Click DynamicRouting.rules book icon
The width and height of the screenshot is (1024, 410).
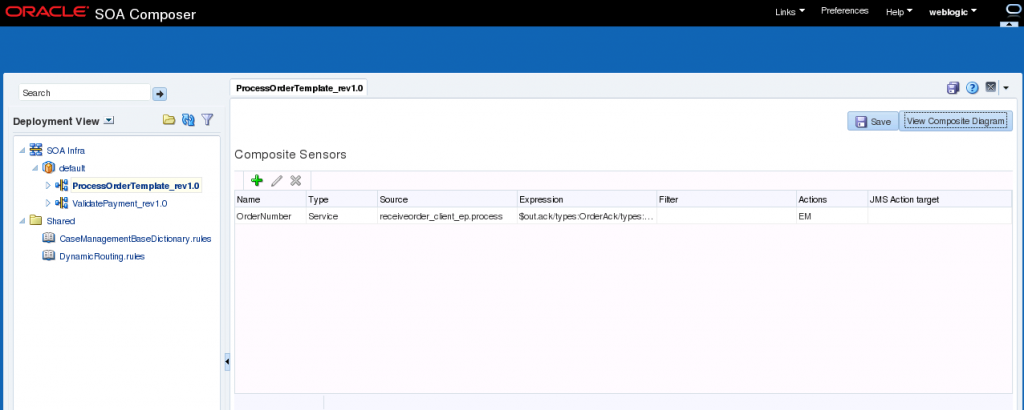tap(48, 256)
